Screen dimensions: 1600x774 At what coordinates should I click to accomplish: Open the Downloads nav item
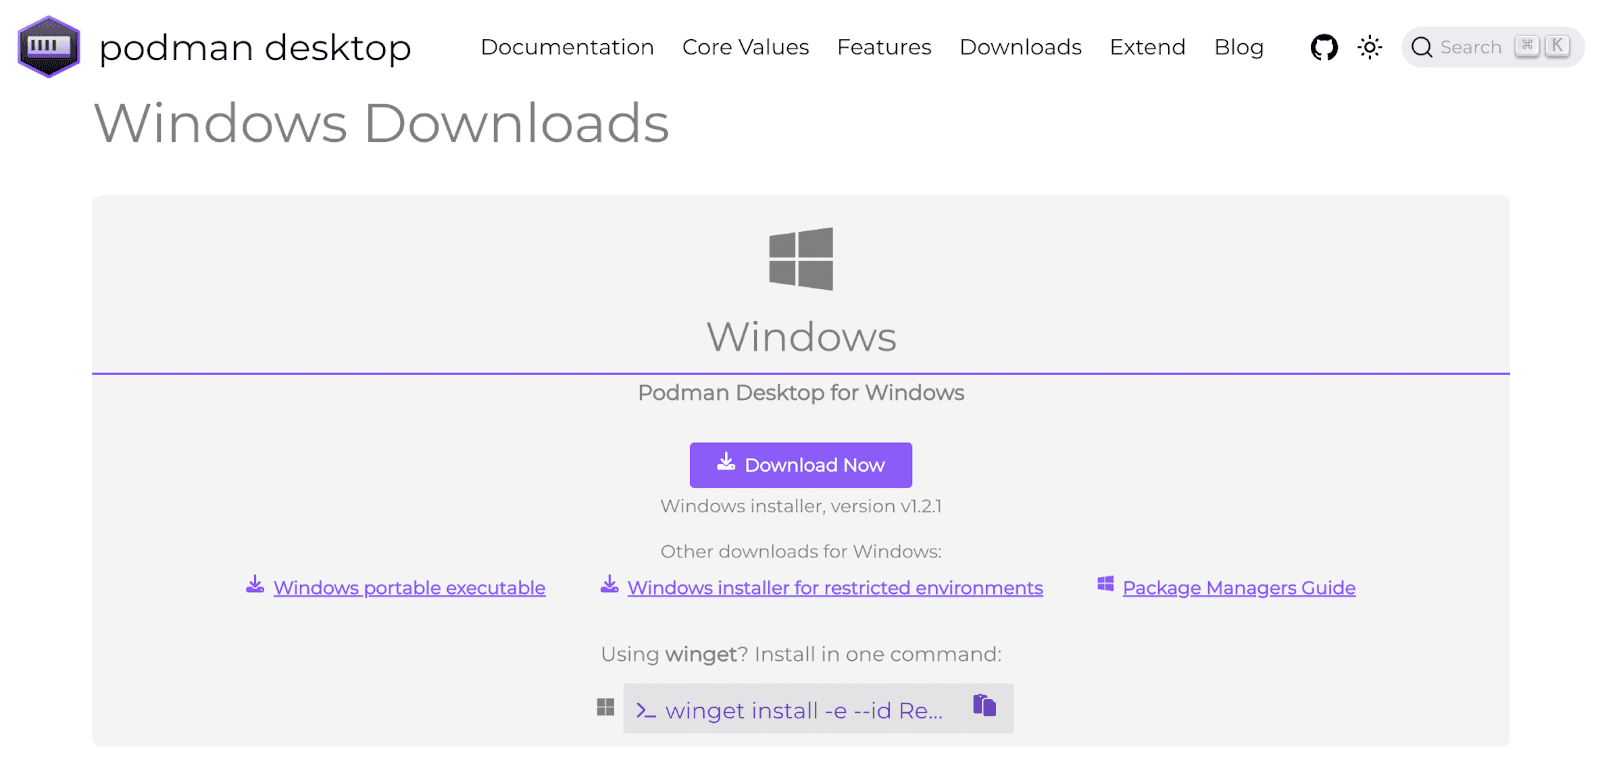[1020, 47]
